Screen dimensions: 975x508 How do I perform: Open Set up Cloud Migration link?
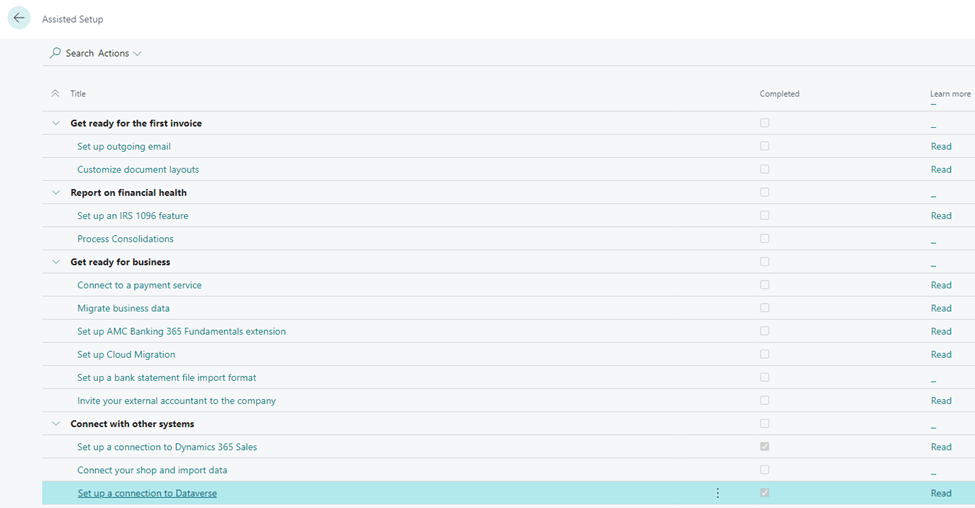tap(126, 355)
